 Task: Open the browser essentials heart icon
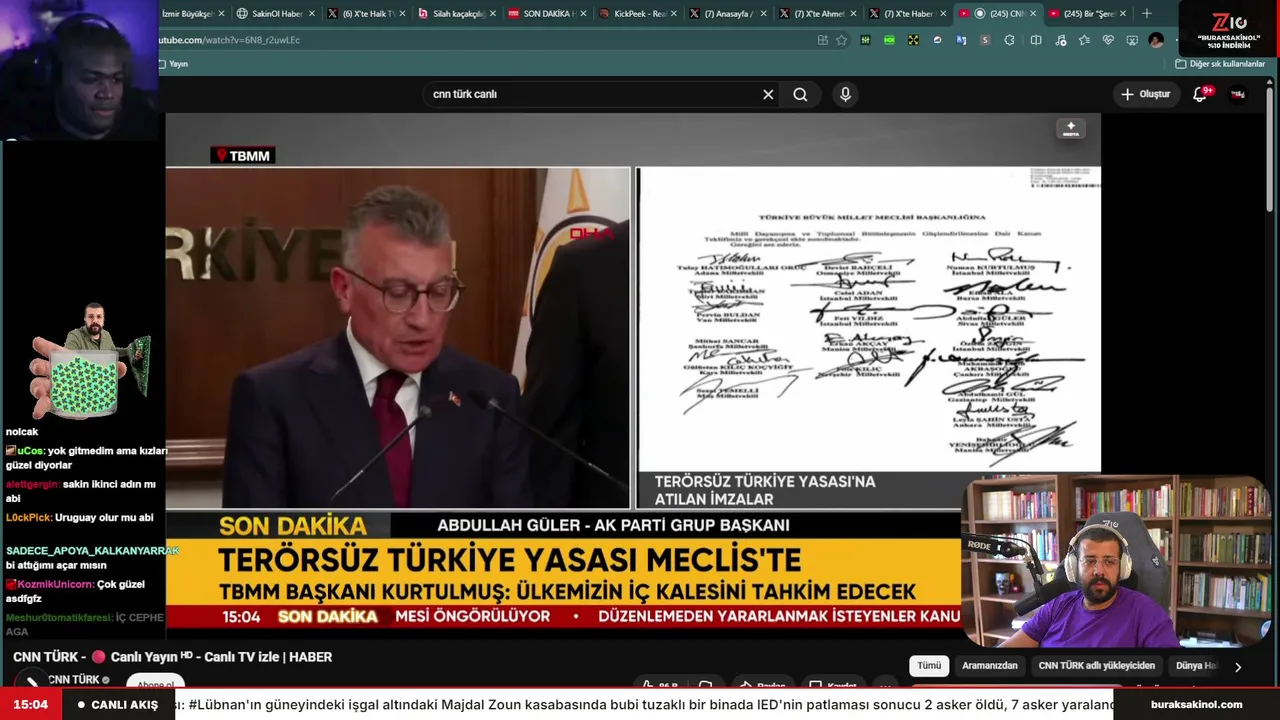pos(1108,40)
